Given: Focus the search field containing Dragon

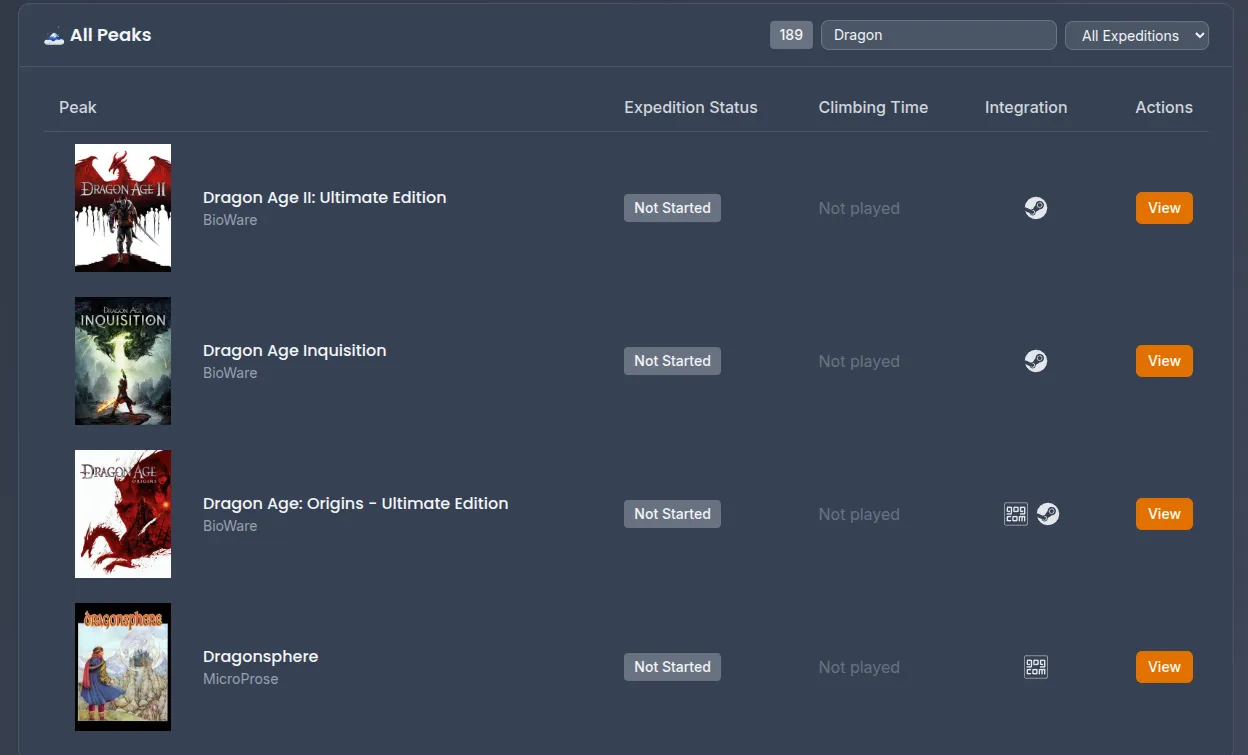Looking at the screenshot, I should click(x=939, y=35).
